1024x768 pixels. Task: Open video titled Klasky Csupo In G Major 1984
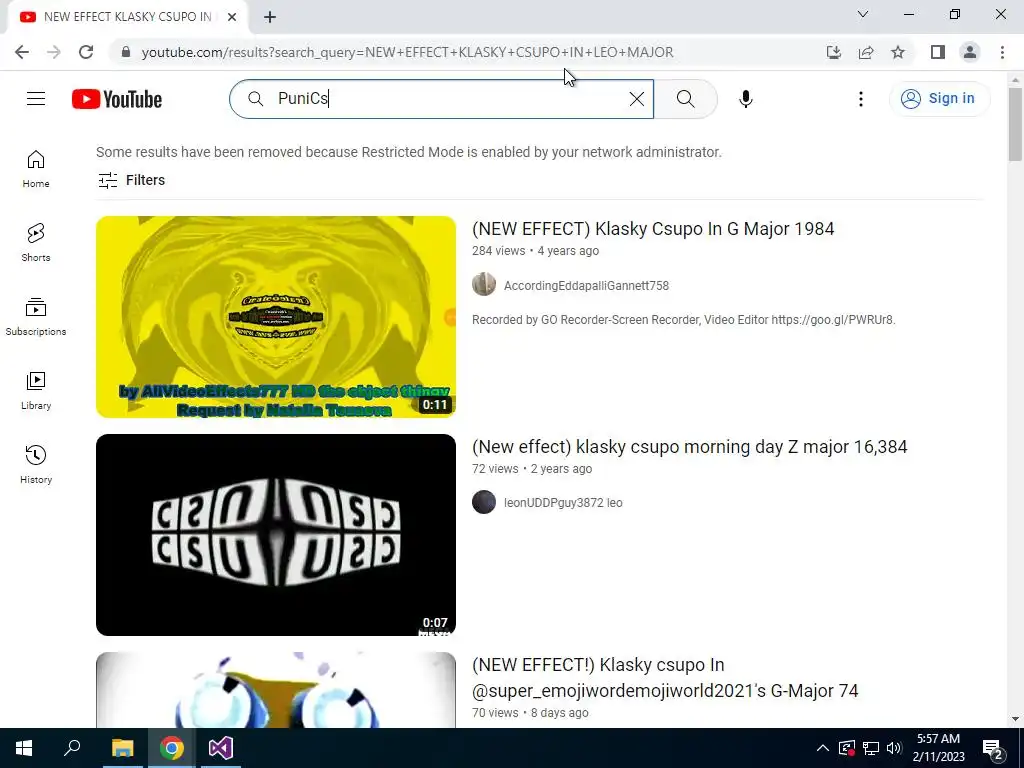tap(653, 229)
